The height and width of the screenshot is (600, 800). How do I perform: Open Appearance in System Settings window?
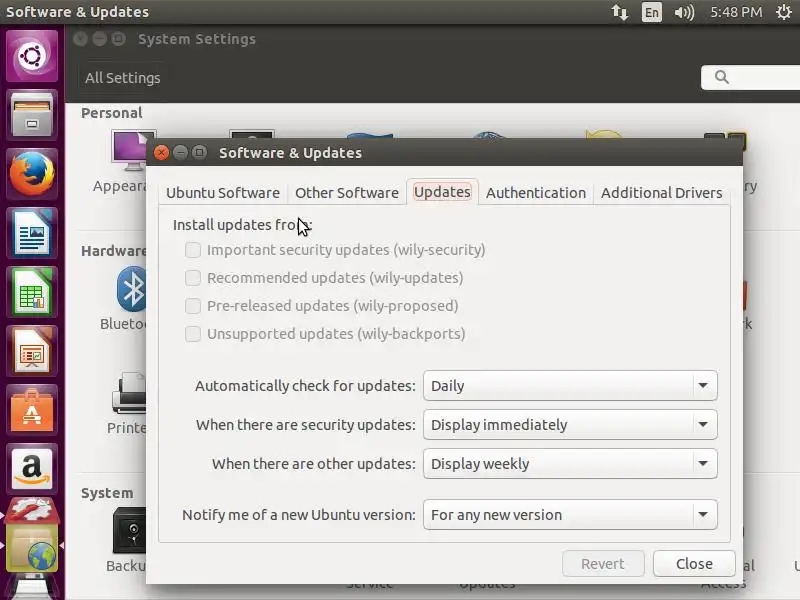point(122,163)
